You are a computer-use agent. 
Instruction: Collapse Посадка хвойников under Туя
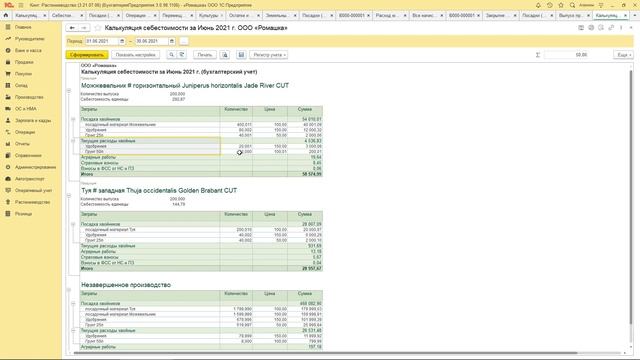click(x=73, y=224)
